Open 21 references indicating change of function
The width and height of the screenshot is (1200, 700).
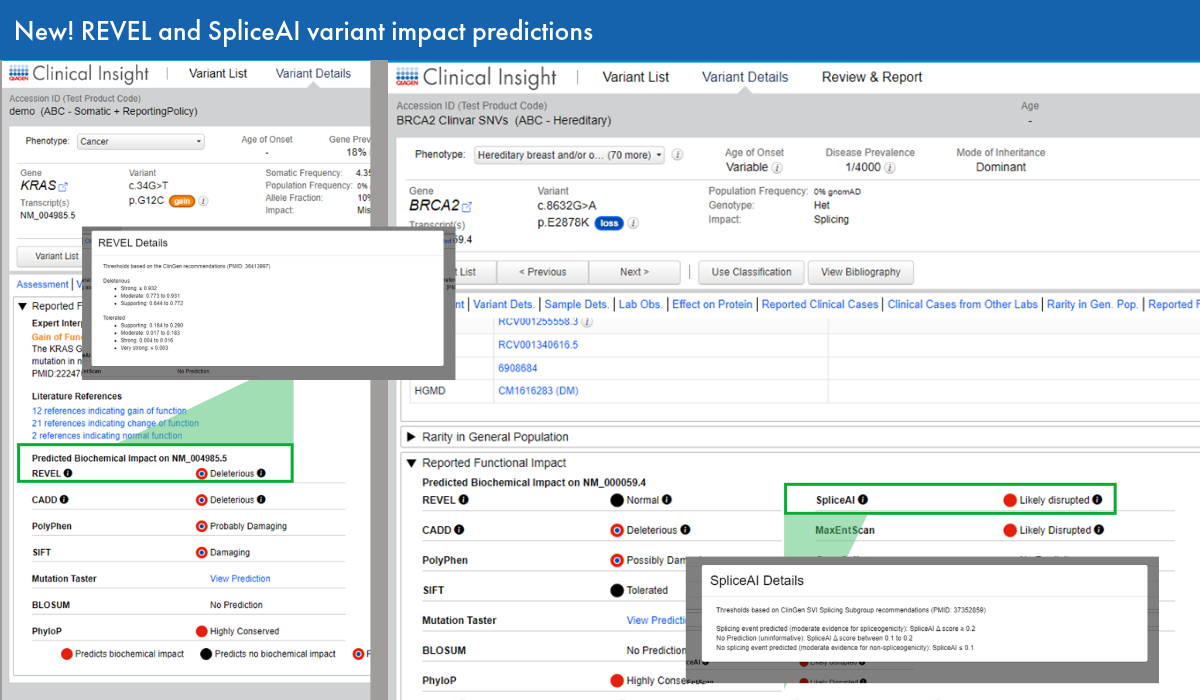click(x=115, y=423)
